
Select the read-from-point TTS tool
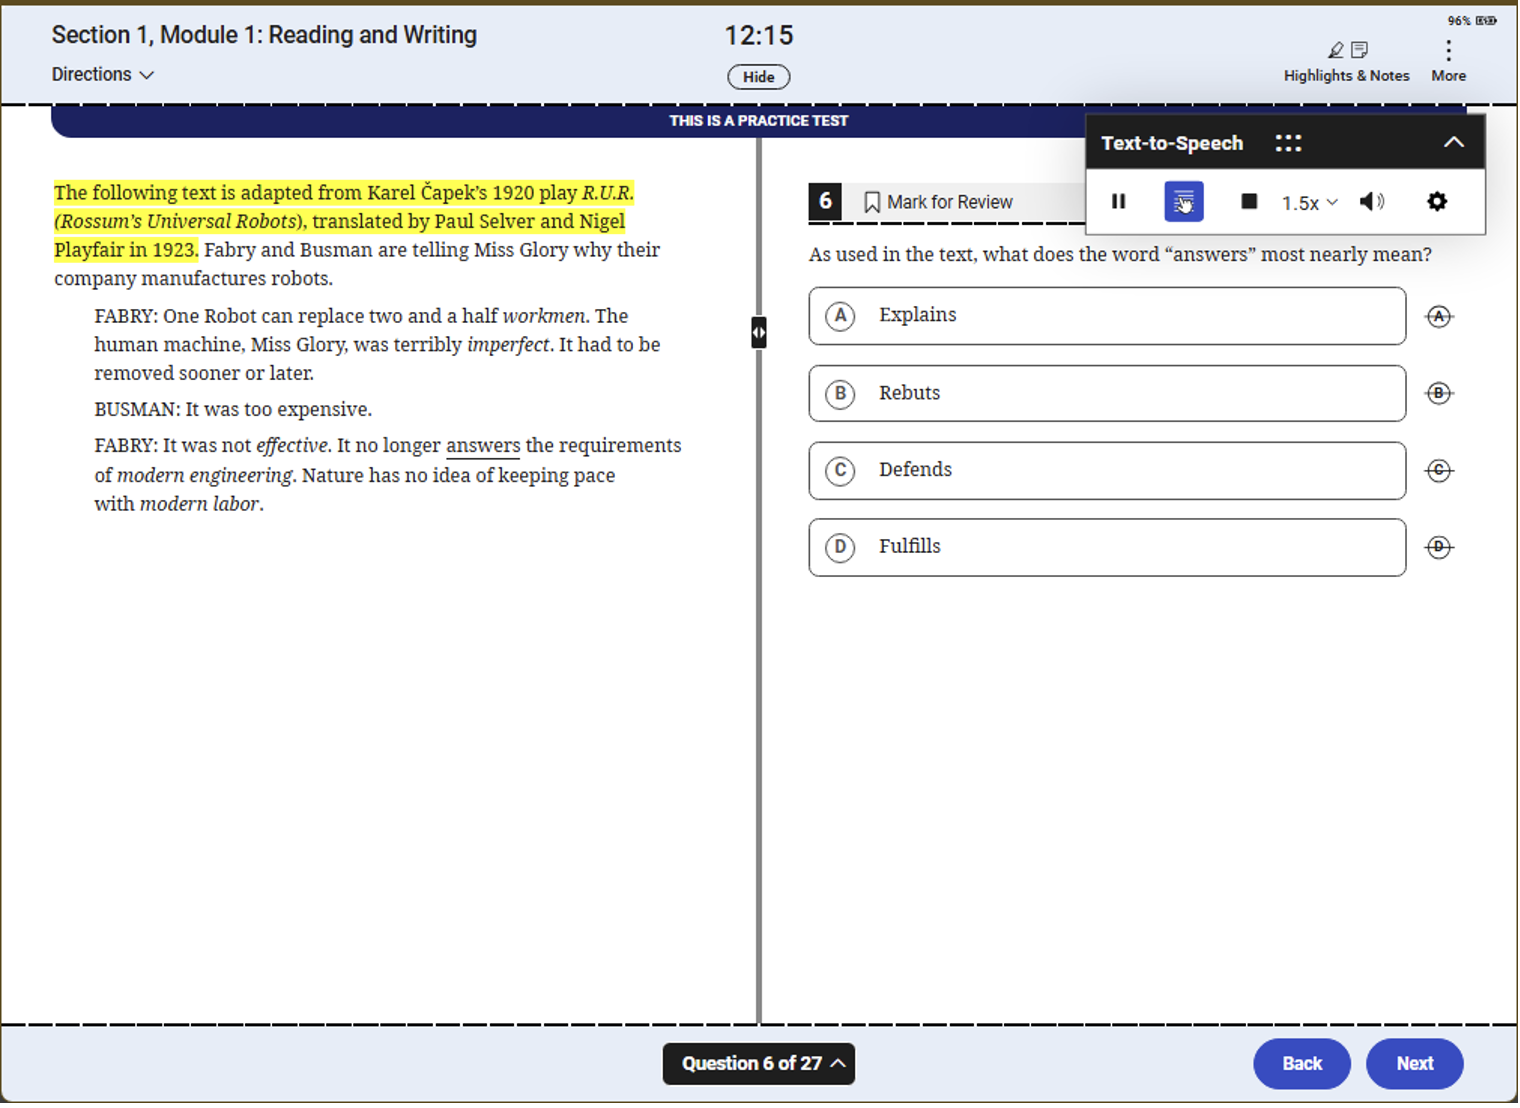[x=1184, y=201]
